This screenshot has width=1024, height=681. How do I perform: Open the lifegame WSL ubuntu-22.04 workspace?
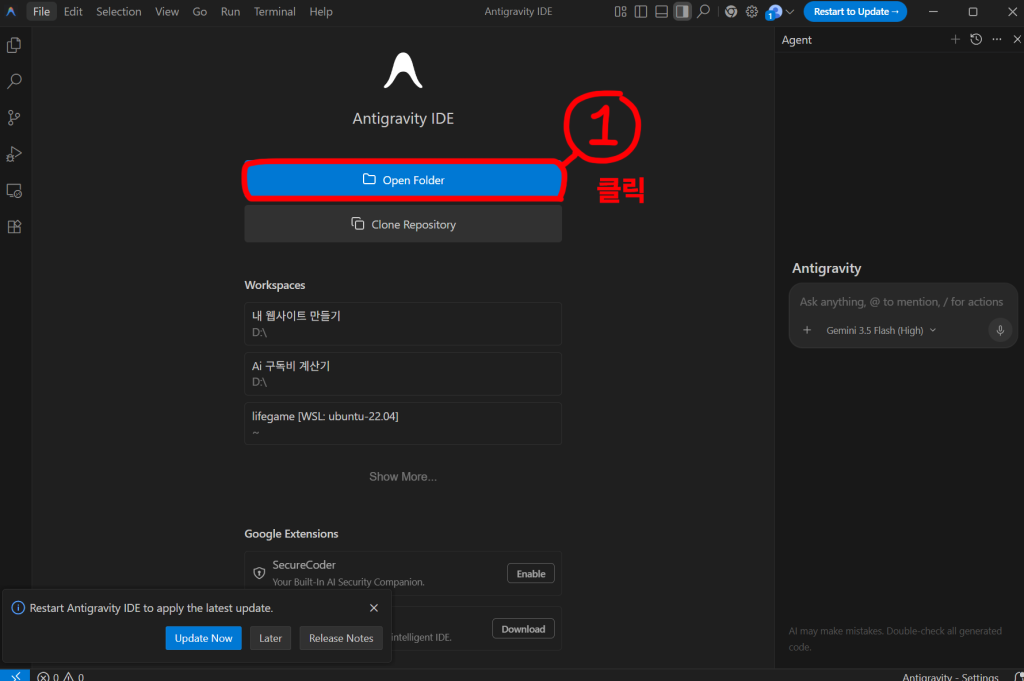[x=403, y=424]
